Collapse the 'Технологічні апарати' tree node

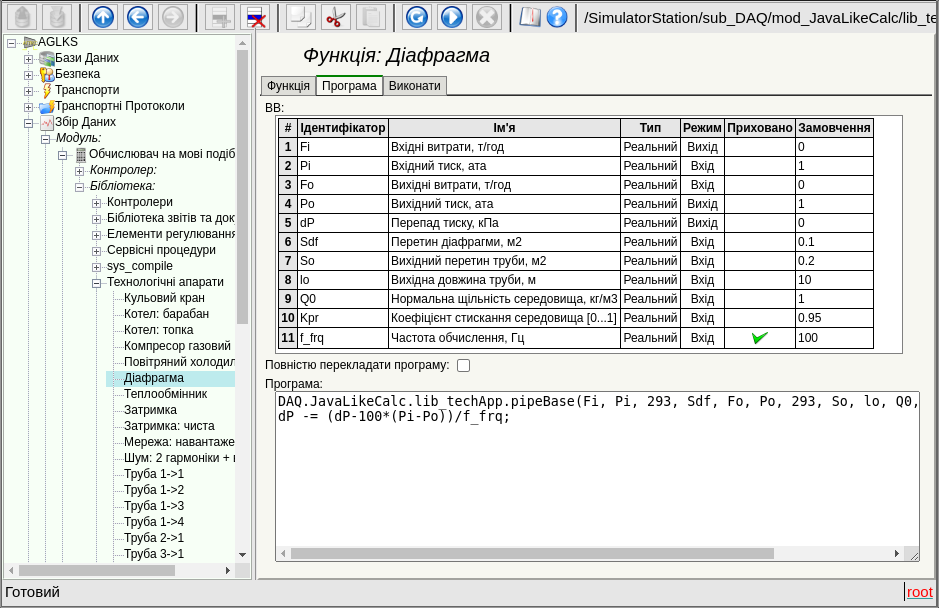pos(97,283)
